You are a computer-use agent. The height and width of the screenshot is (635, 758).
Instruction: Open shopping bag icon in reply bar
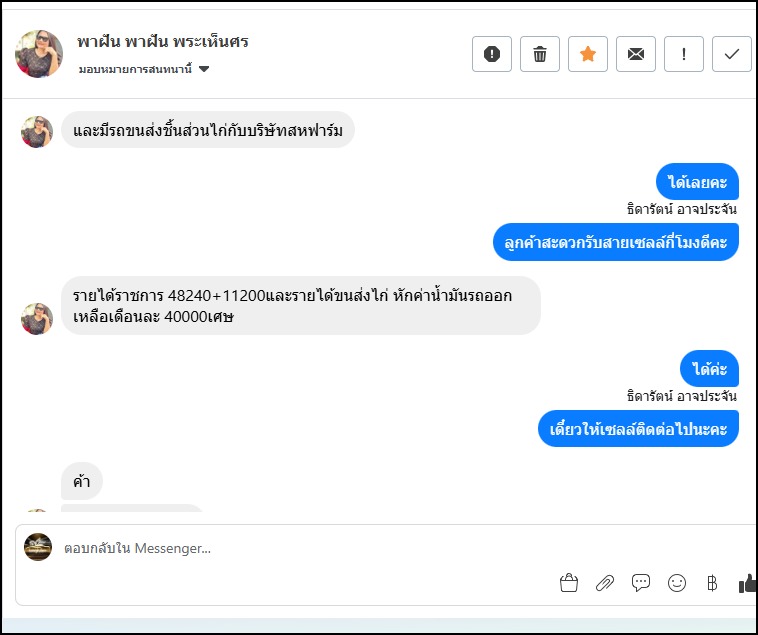coord(569,583)
